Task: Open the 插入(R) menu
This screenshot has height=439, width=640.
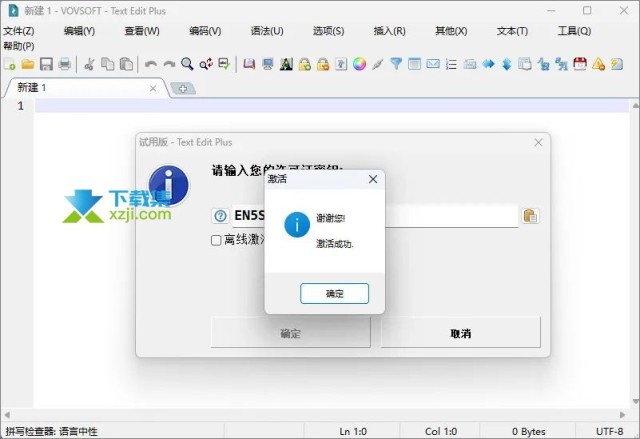Action: 390,31
